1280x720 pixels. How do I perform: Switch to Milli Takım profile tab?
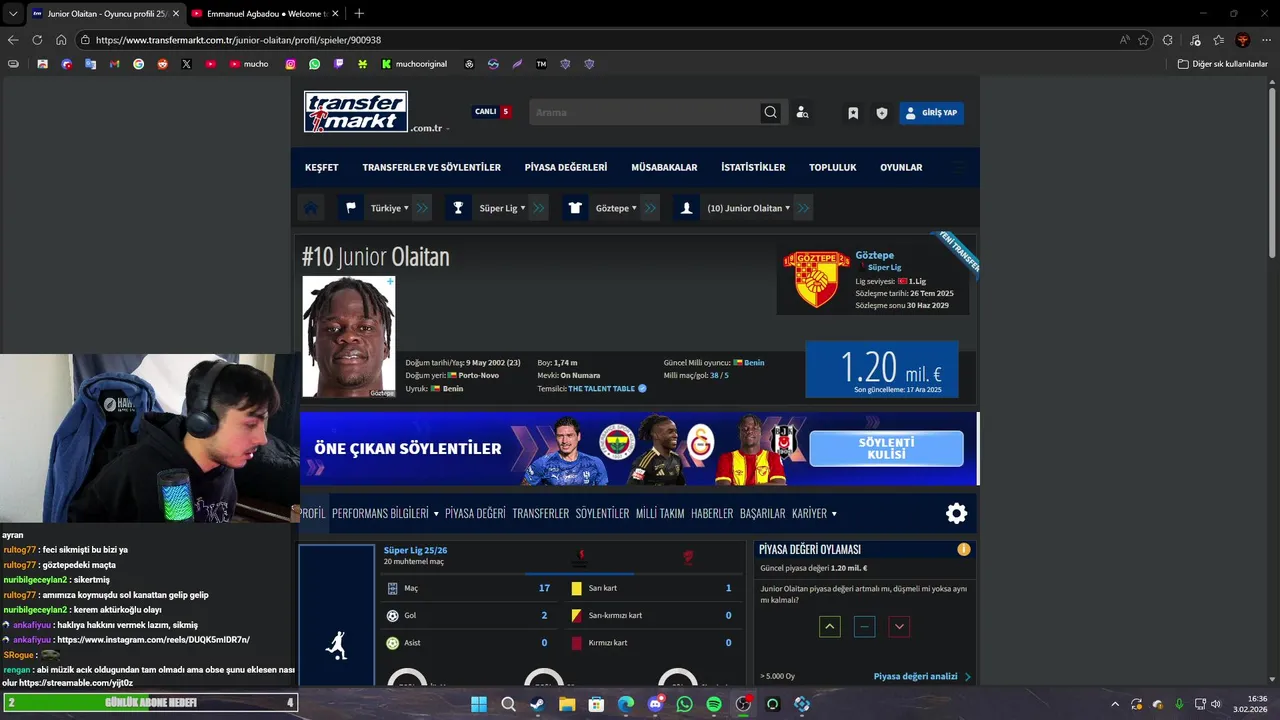point(660,513)
